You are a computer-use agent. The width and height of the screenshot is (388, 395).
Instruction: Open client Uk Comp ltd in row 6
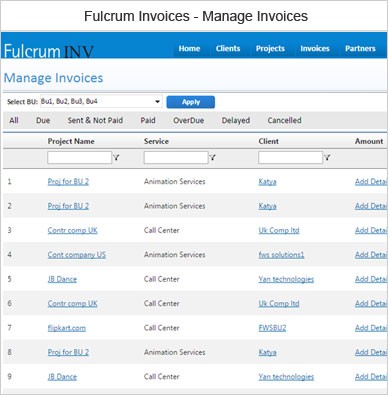coord(279,304)
